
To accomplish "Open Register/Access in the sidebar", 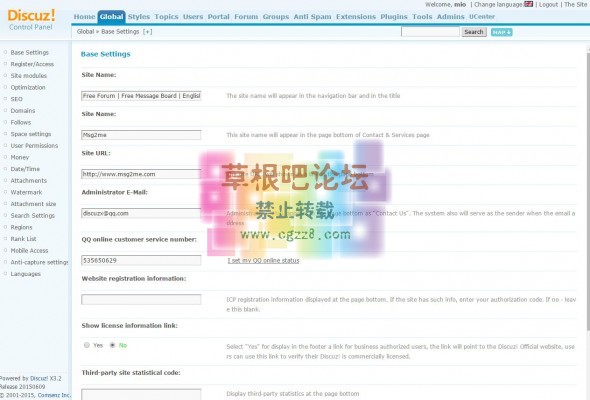I will pos(32,64).
